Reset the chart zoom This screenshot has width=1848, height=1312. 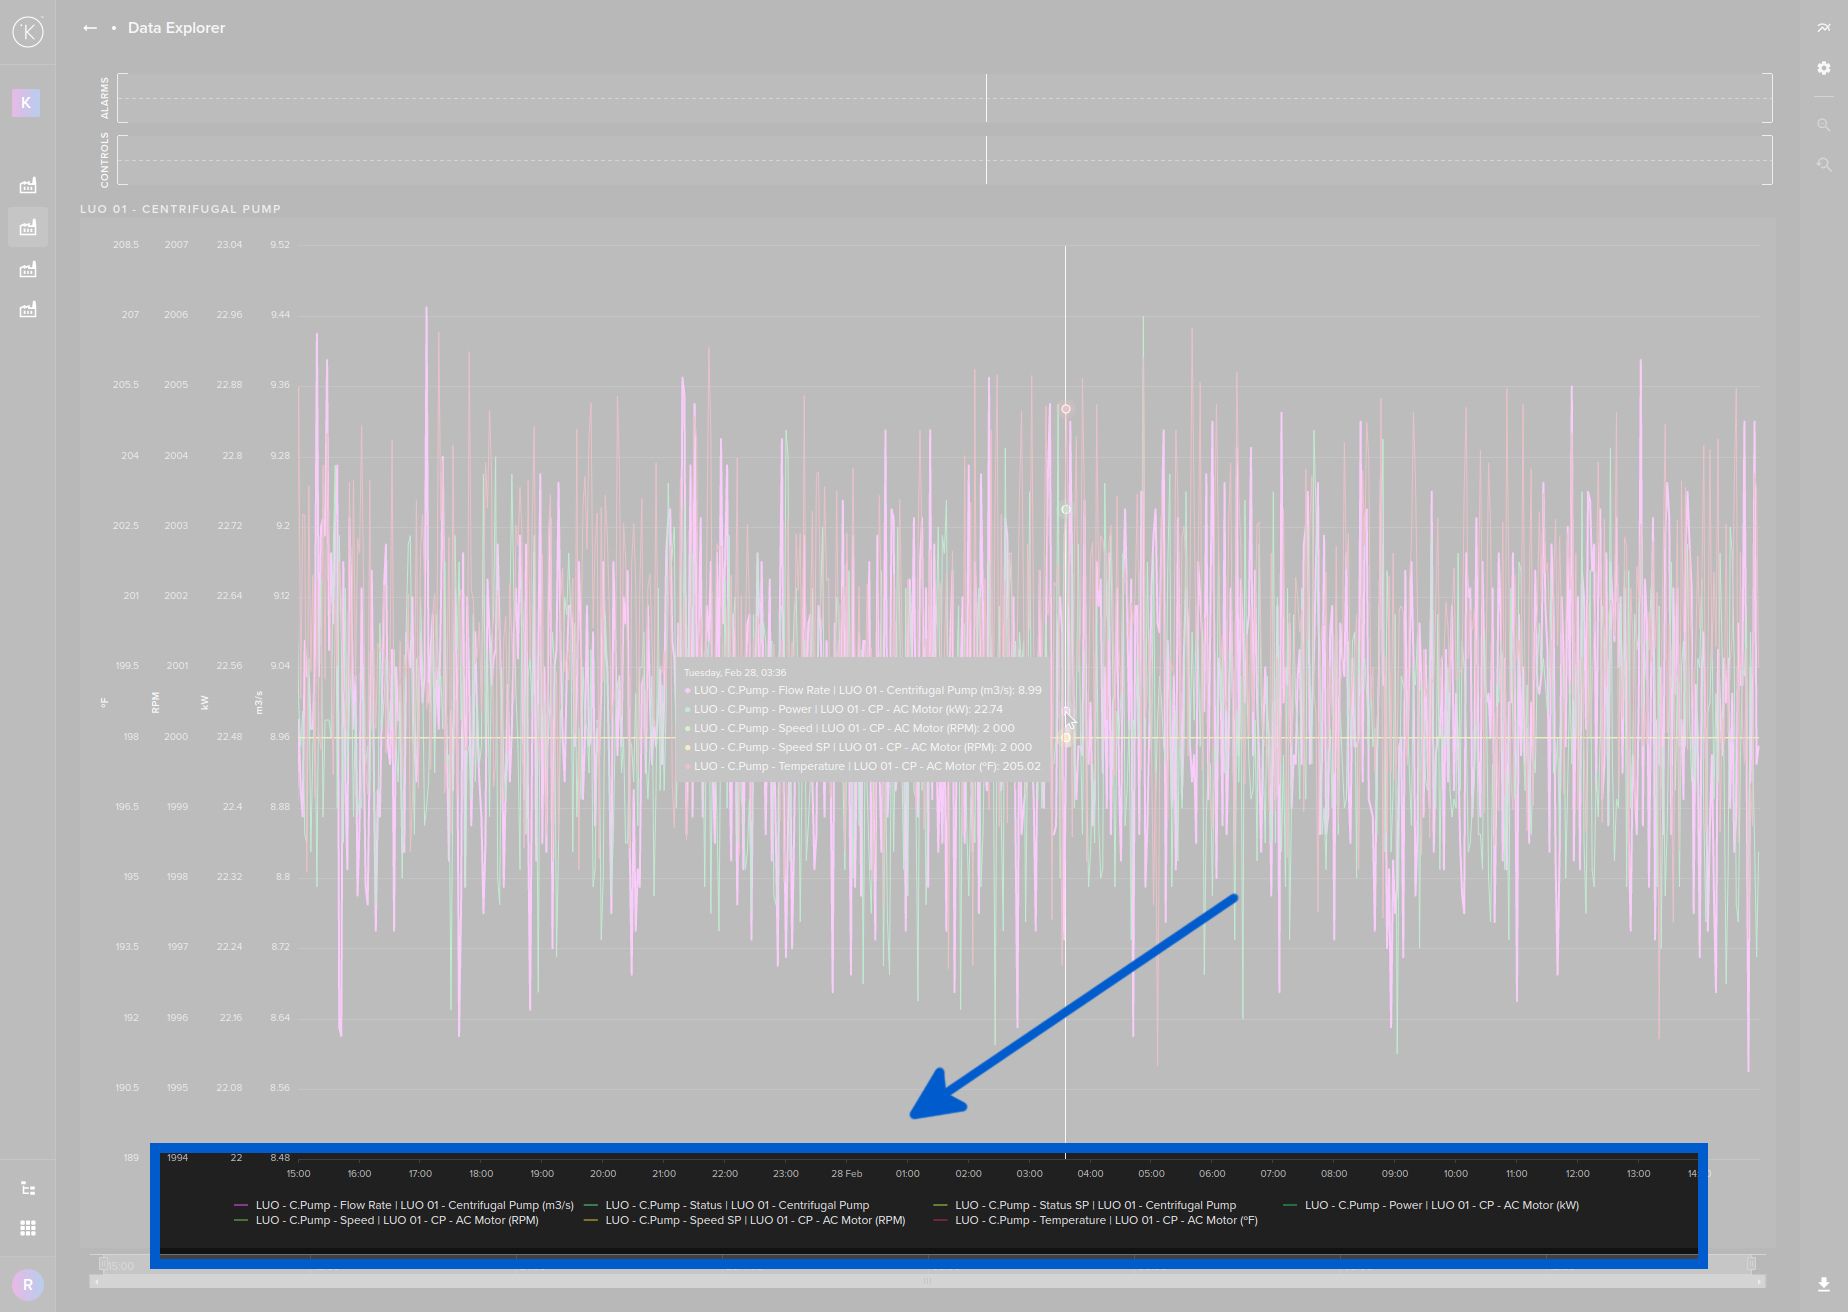1823,164
